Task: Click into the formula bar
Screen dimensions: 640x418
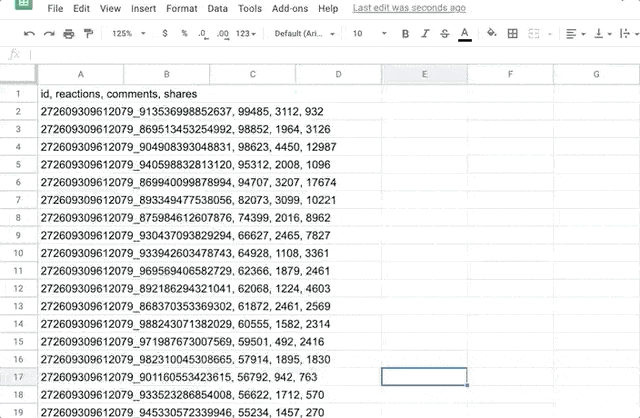Action: click(335, 54)
